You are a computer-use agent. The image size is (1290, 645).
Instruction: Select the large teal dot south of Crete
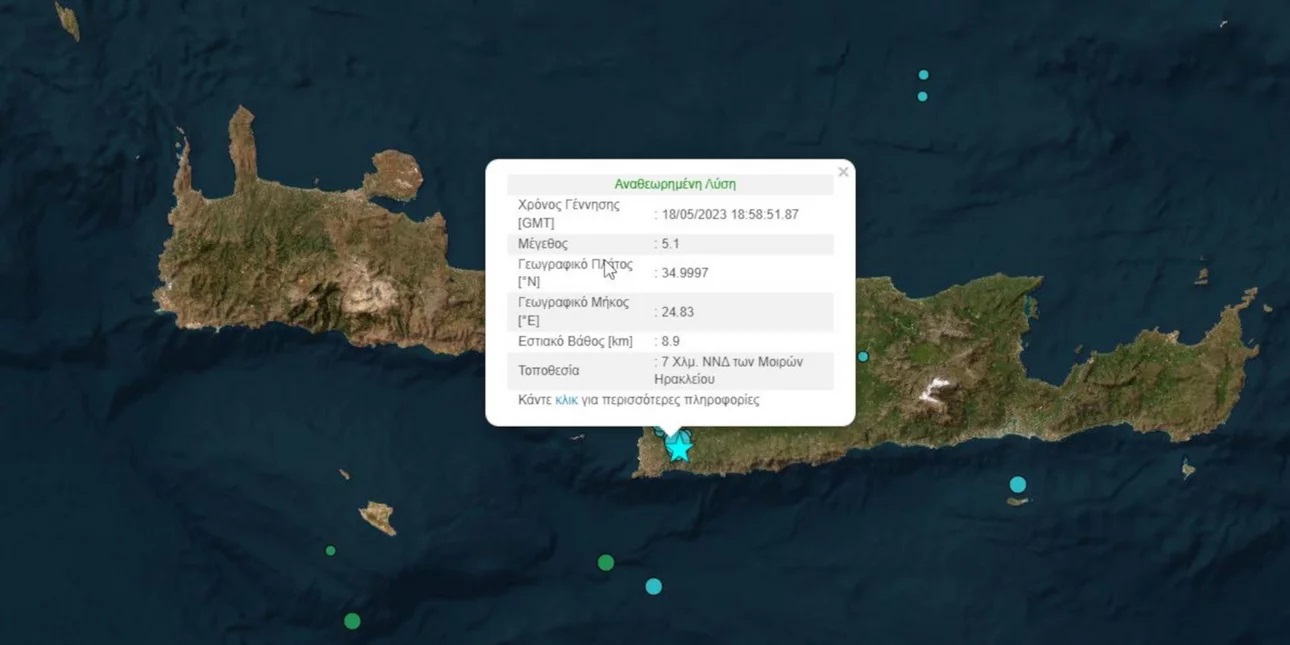[653, 585]
